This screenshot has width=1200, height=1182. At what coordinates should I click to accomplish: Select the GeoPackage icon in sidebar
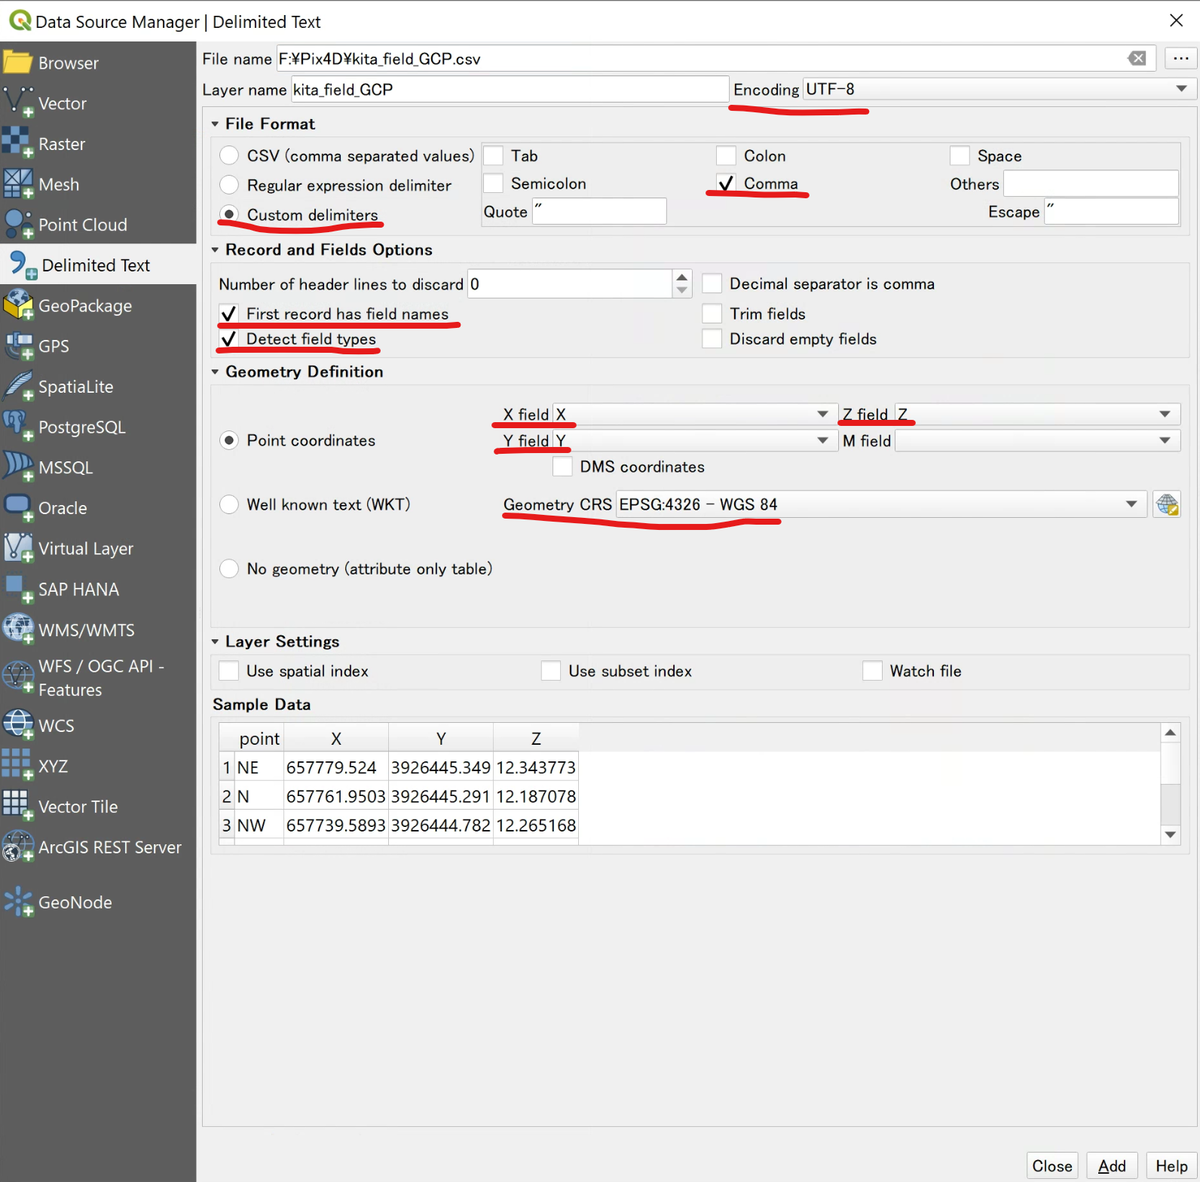point(18,305)
